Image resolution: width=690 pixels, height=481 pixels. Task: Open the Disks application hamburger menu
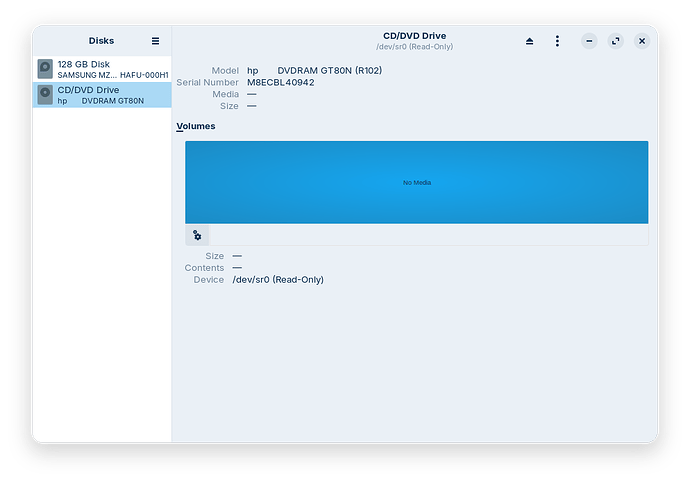pos(155,41)
